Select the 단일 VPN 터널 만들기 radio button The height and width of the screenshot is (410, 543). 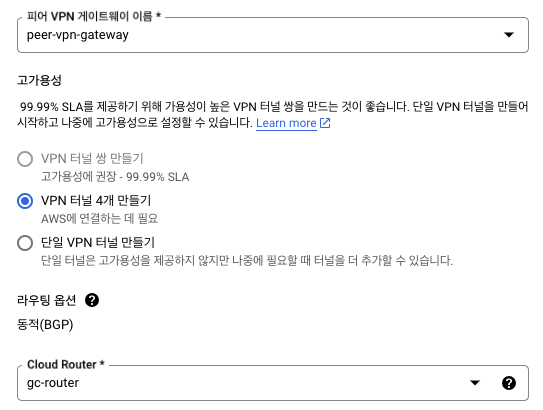click(25, 243)
